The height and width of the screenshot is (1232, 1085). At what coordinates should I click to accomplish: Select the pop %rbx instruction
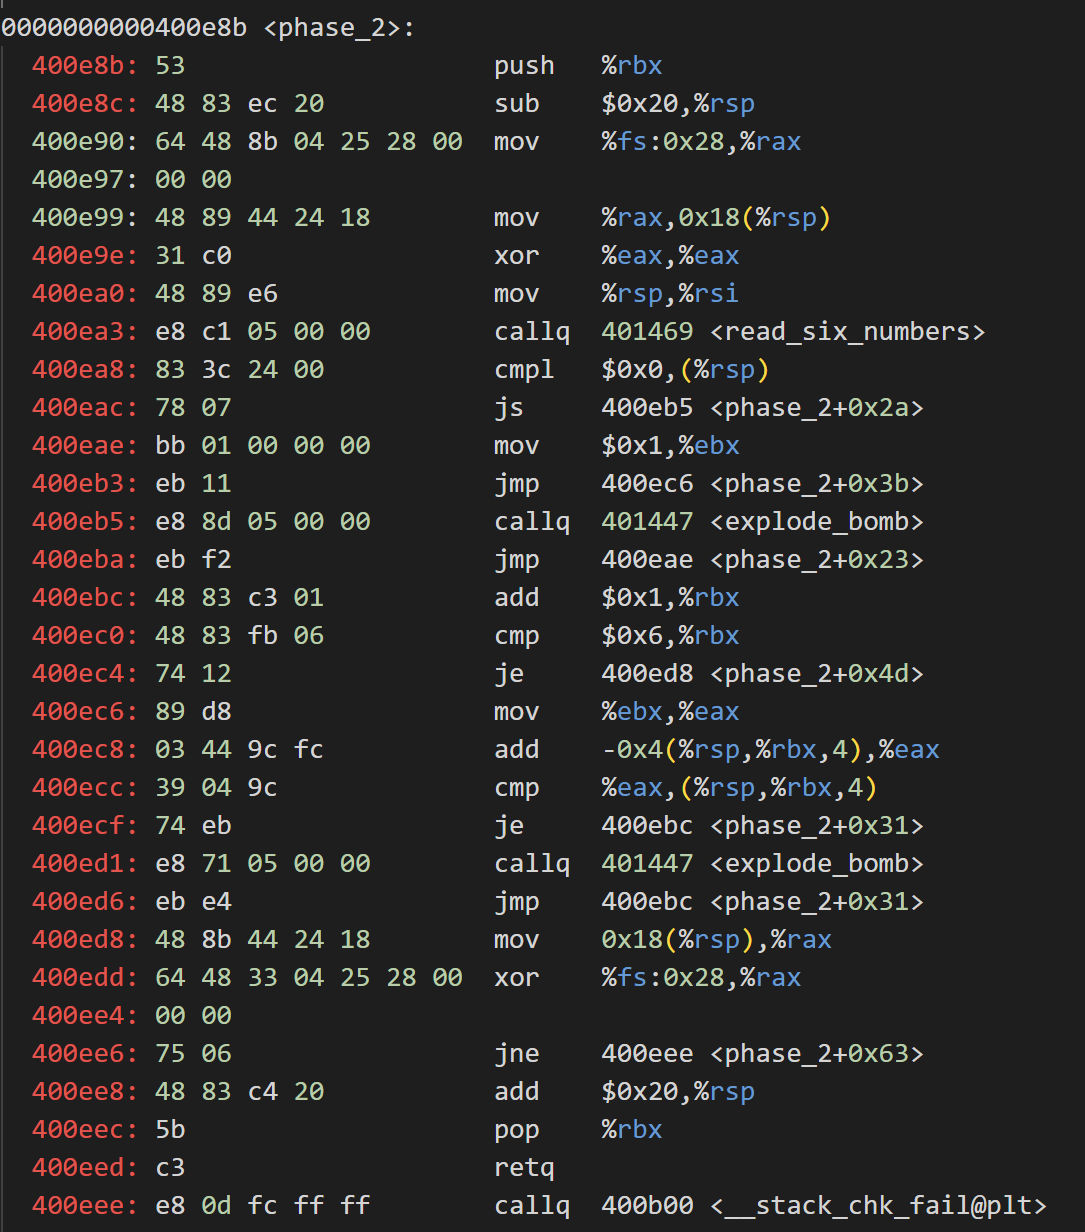[x=580, y=1129]
